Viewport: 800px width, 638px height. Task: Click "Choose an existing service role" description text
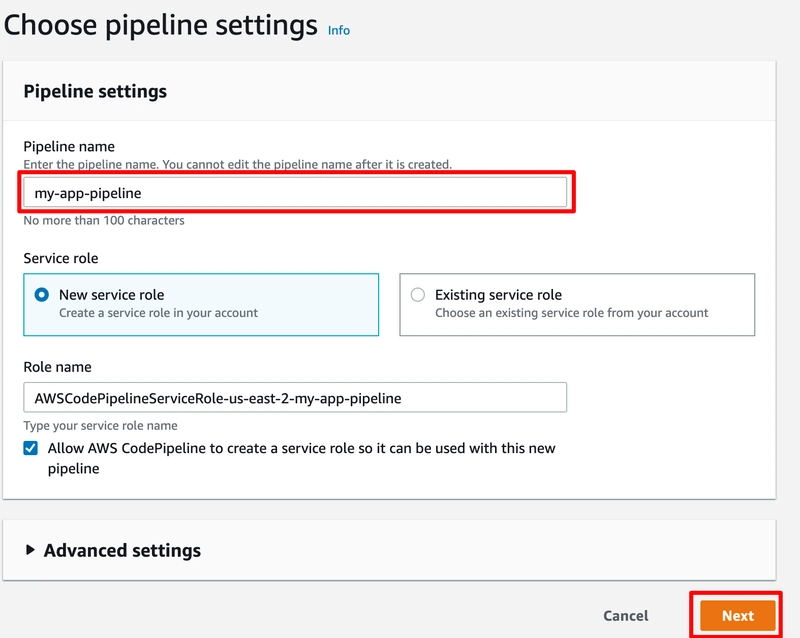pos(571,313)
